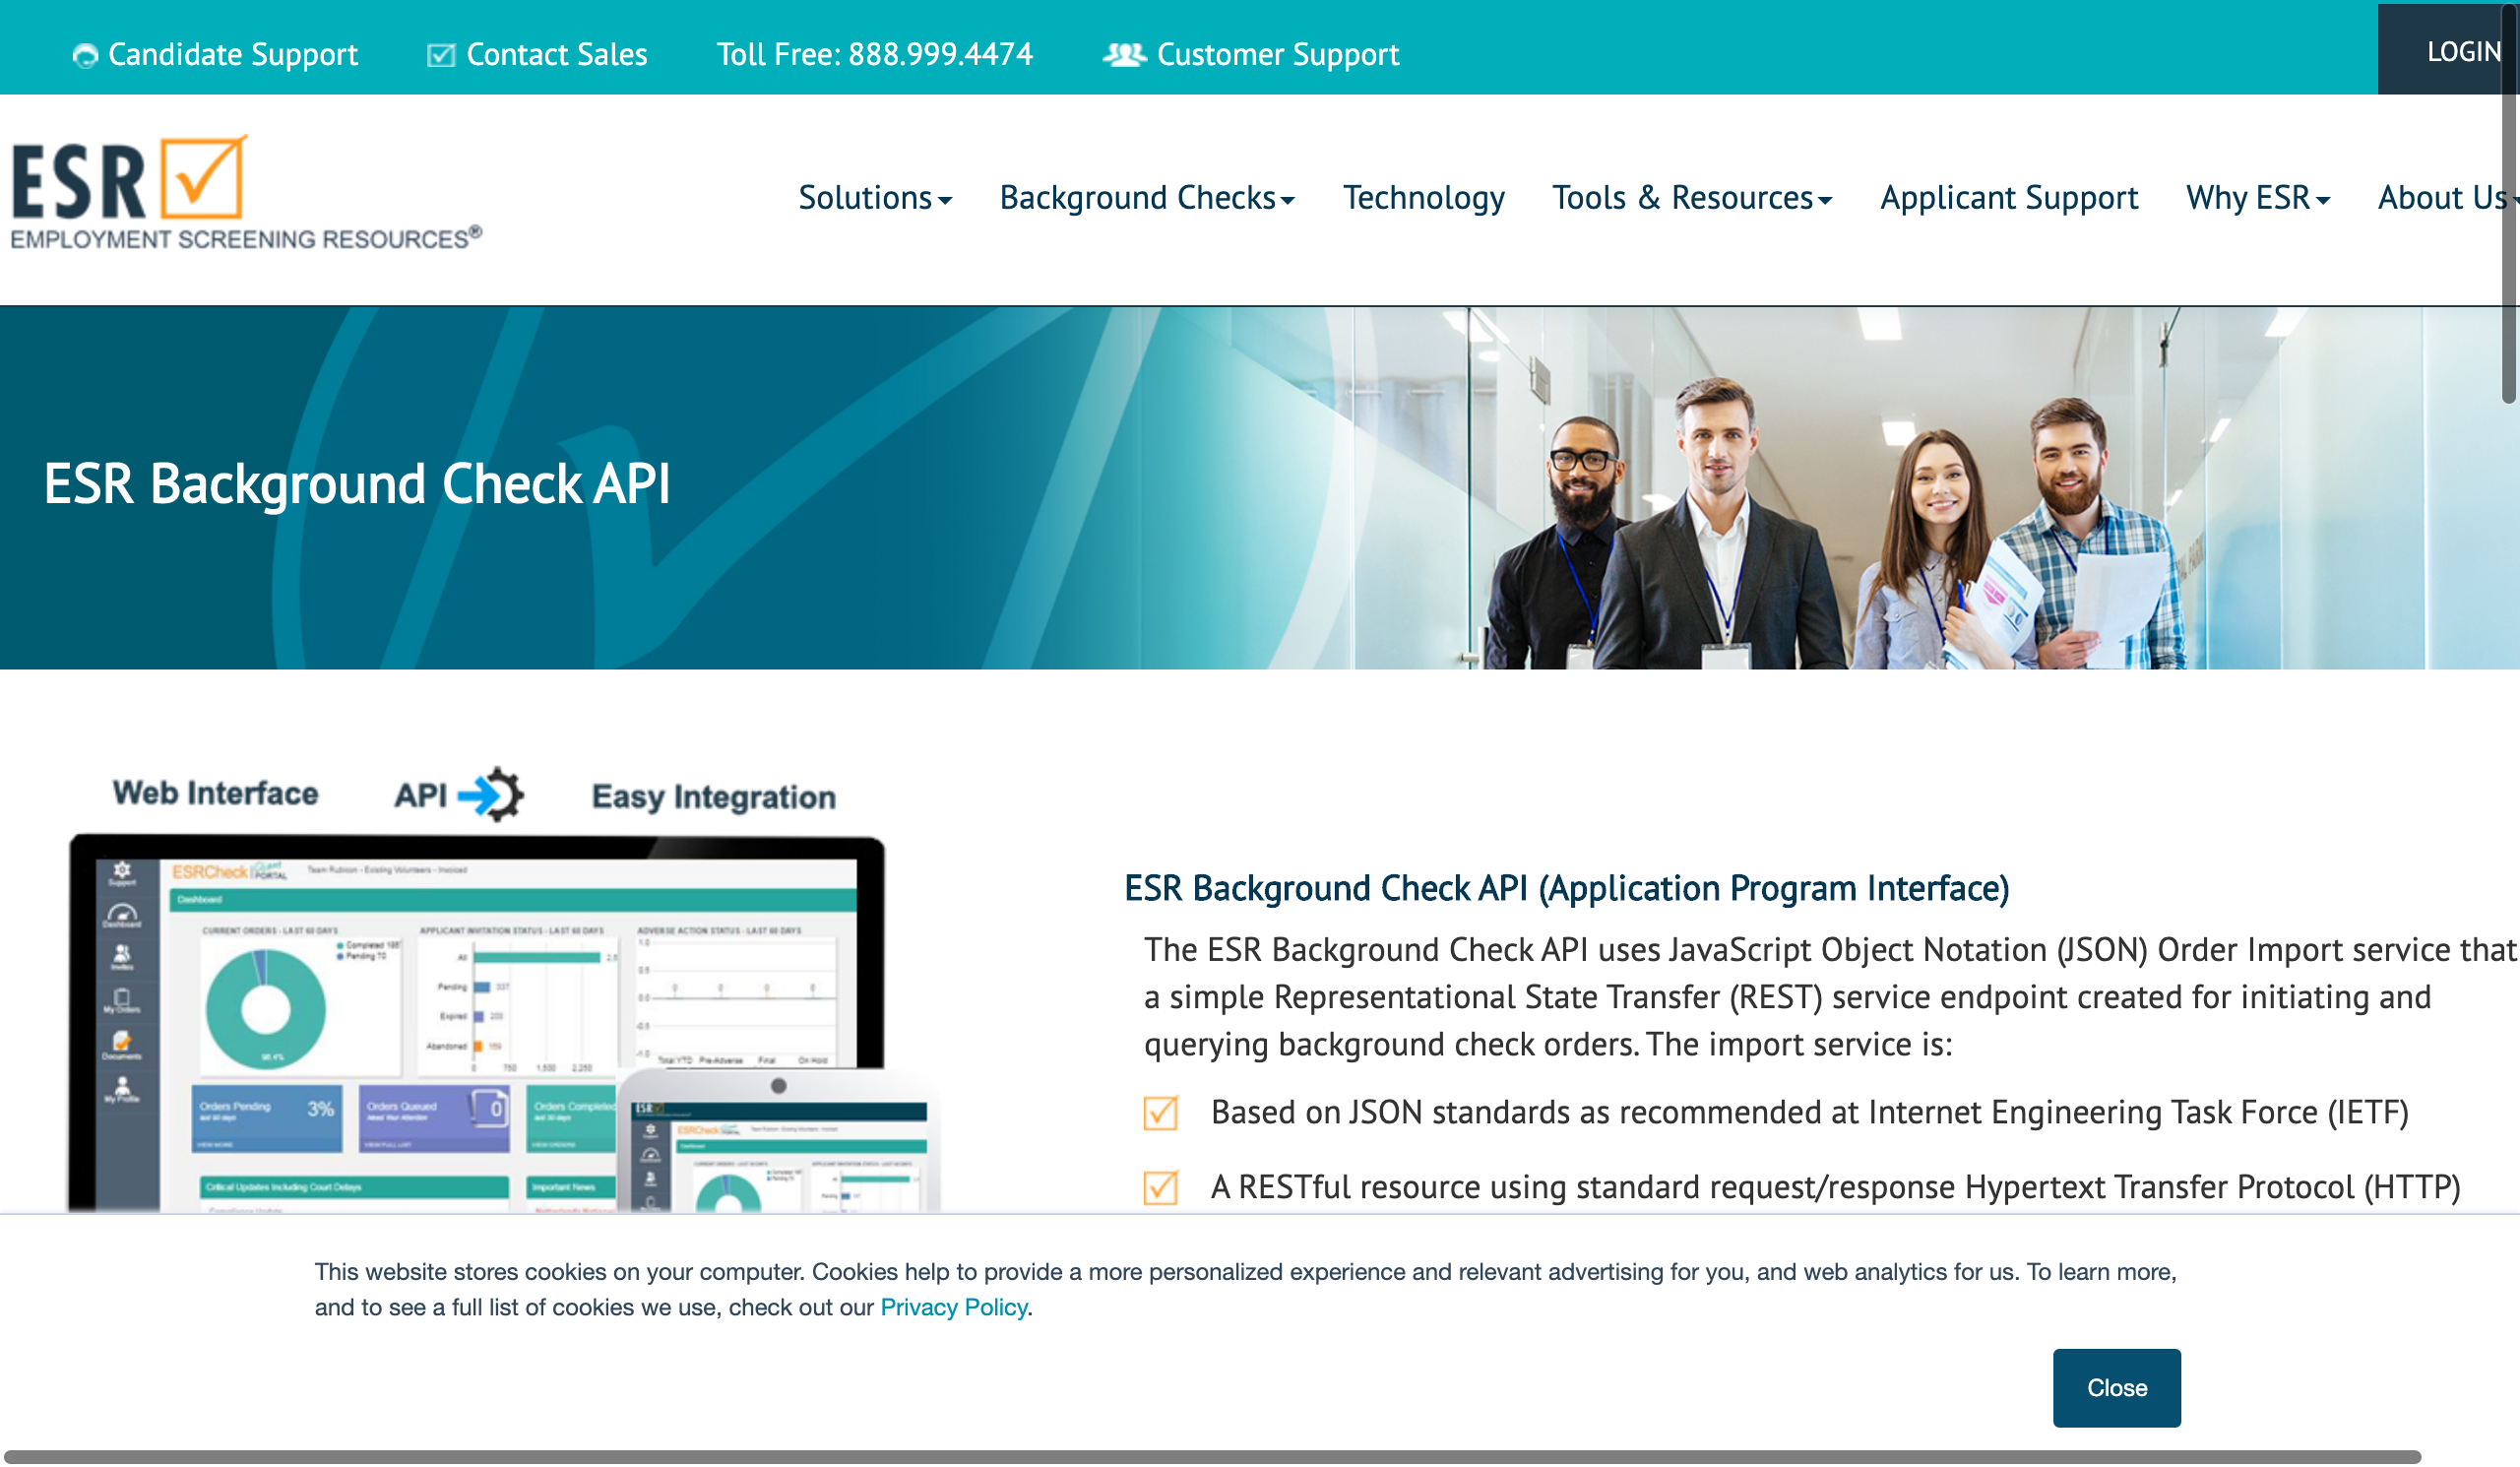The width and height of the screenshot is (2520, 1467).
Task: Expand the Solutions dropdown menu
Action: pyautogui.click(x=875, y=198)
